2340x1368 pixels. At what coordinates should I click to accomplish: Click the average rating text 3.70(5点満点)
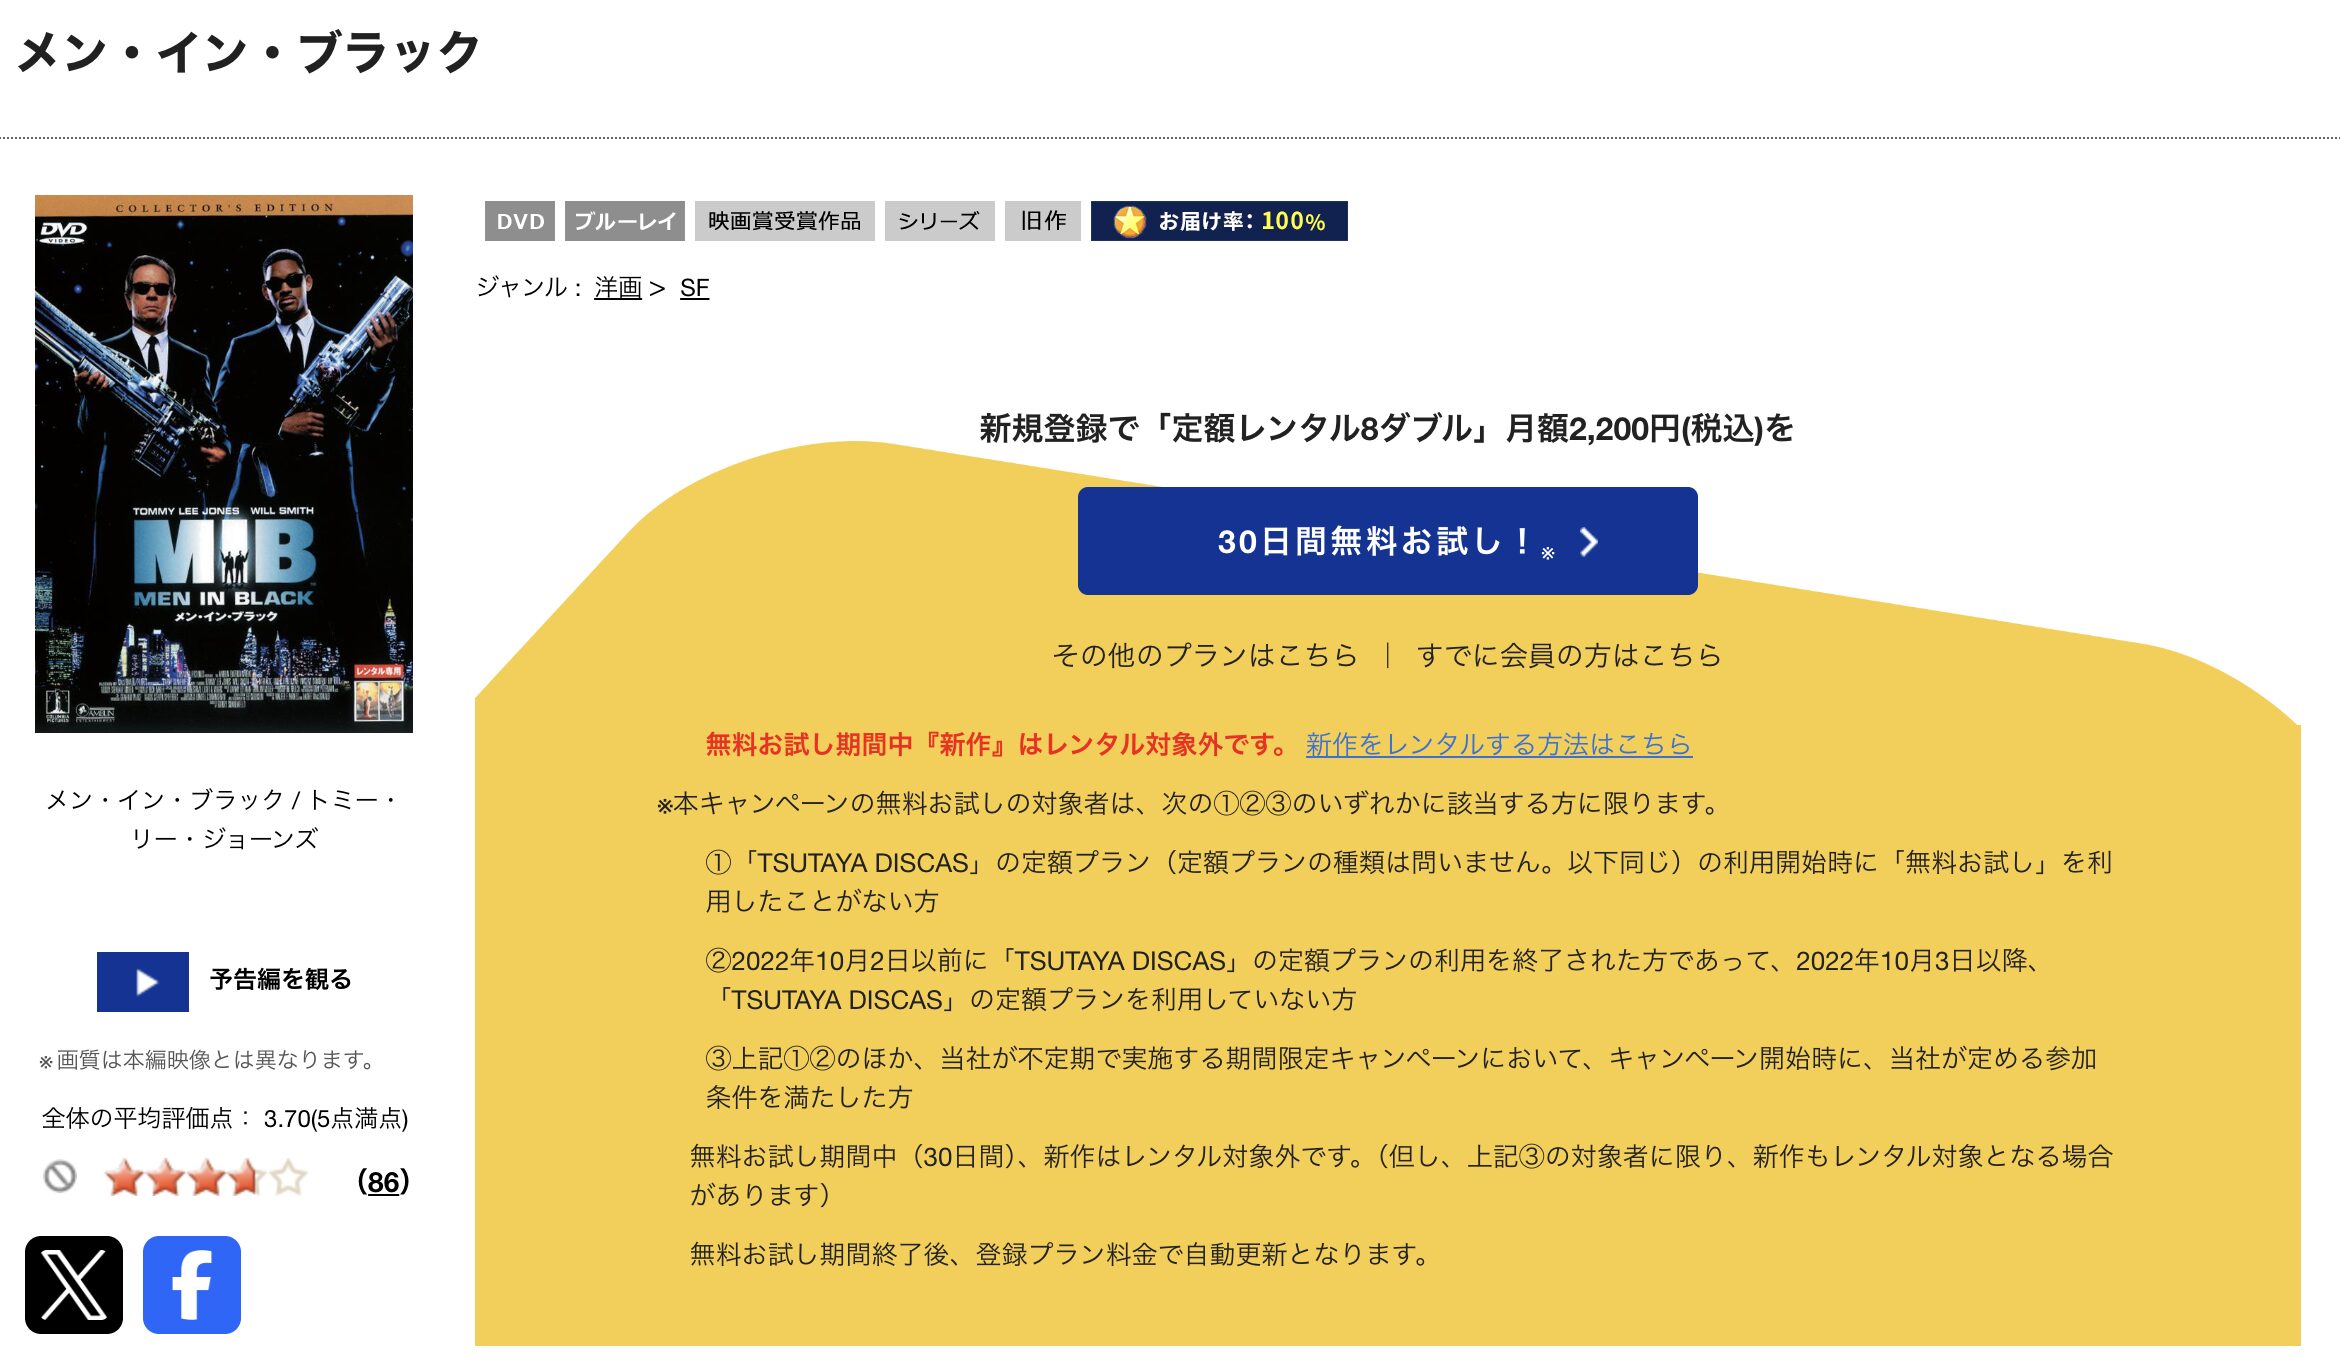pos(336,1119)
